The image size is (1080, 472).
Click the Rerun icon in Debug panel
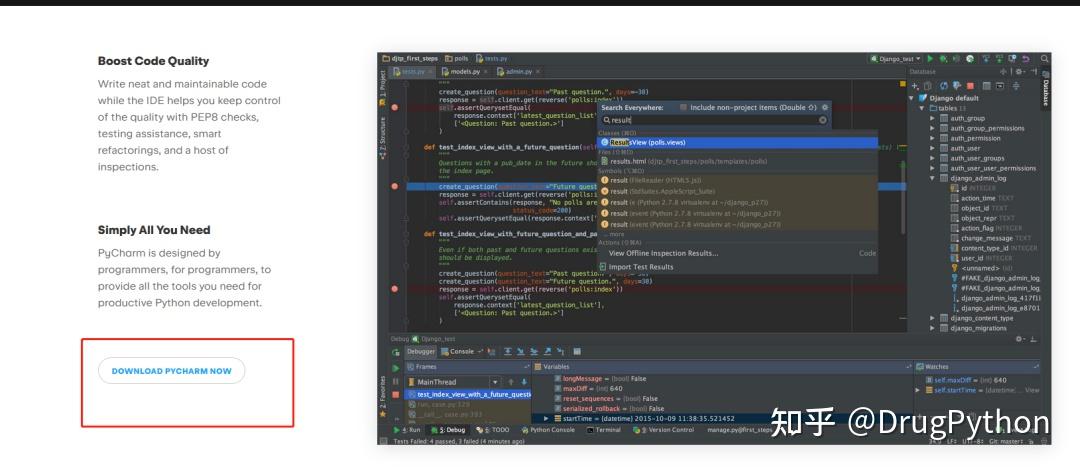tap(396, 352)
